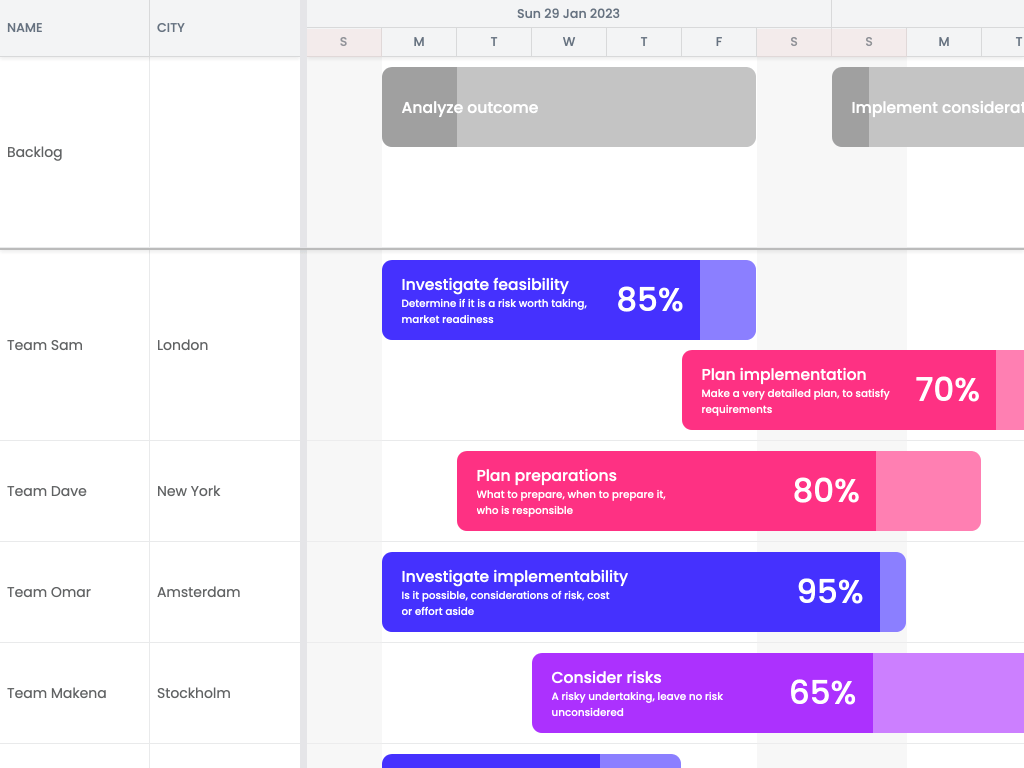Select the Investigate implementability 95% event

(x=644, y=592)
